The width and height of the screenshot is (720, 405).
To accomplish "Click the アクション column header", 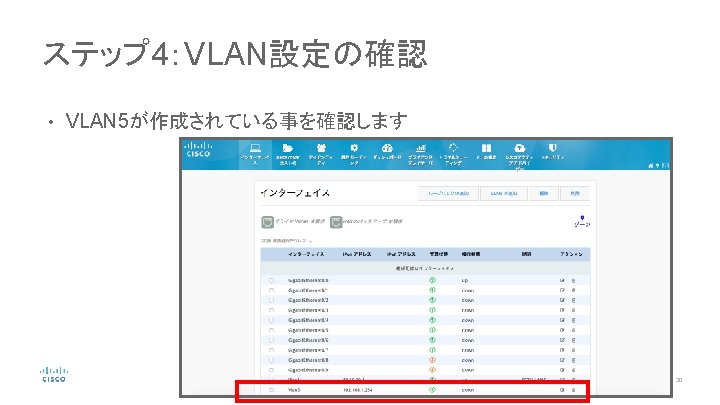I will pos(571,254).
